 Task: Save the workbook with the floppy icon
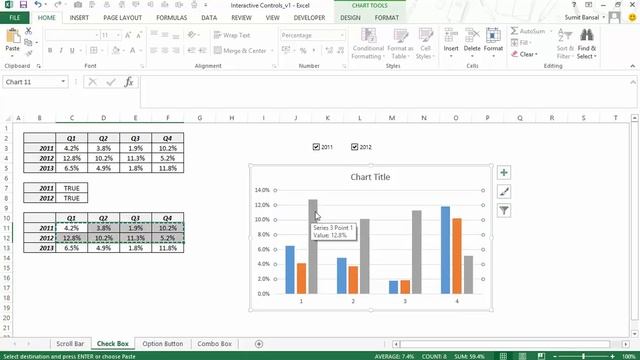click(23, 5)
